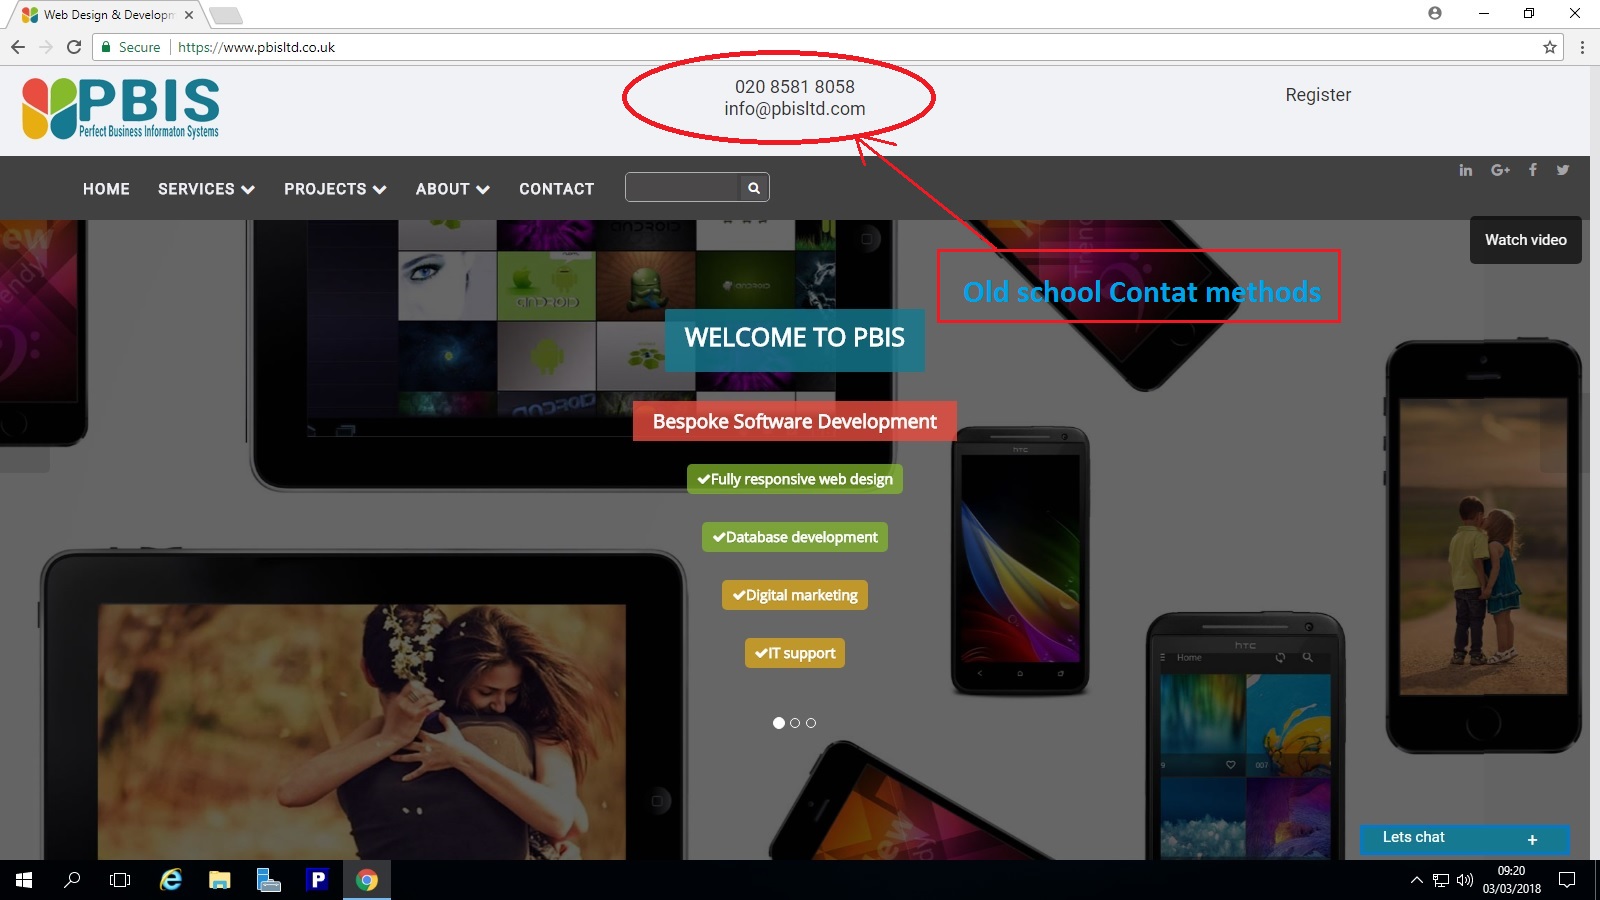The width and height of the screenshot is (1600, 900).
Task: Click the network tray icon
Action: (x=1441, y=880)
